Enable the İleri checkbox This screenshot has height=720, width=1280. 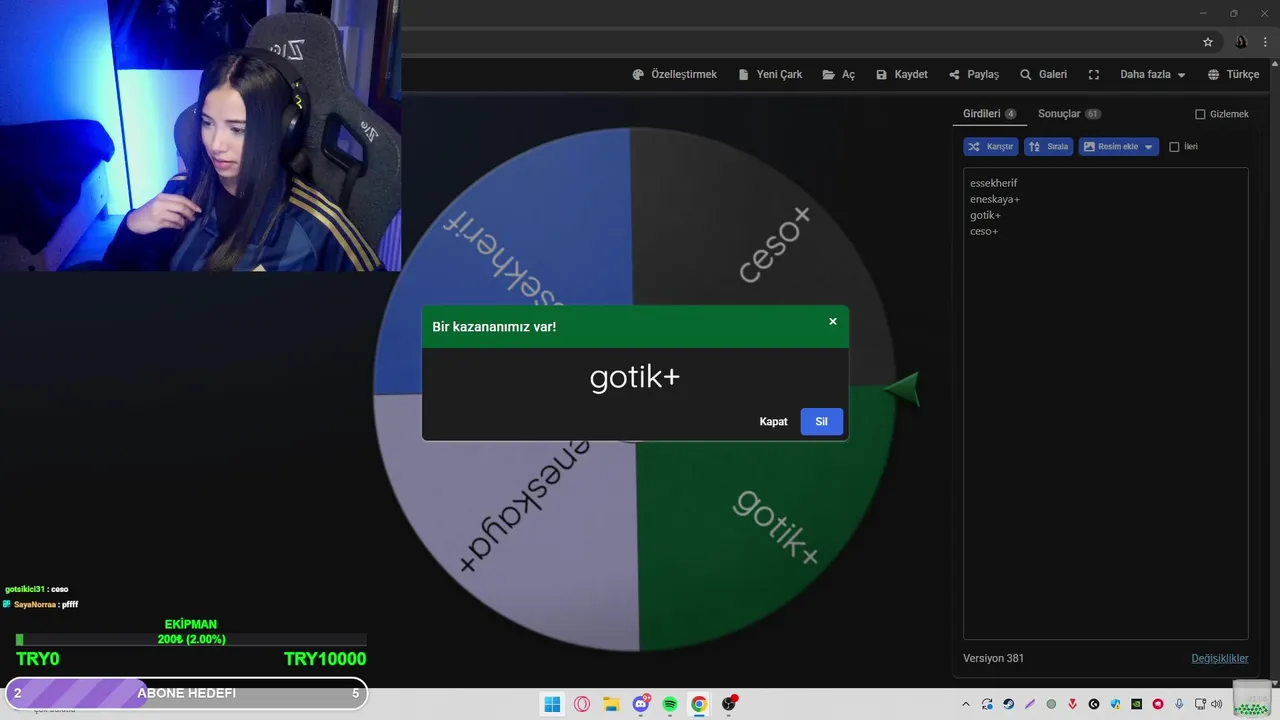point(1174,147)
